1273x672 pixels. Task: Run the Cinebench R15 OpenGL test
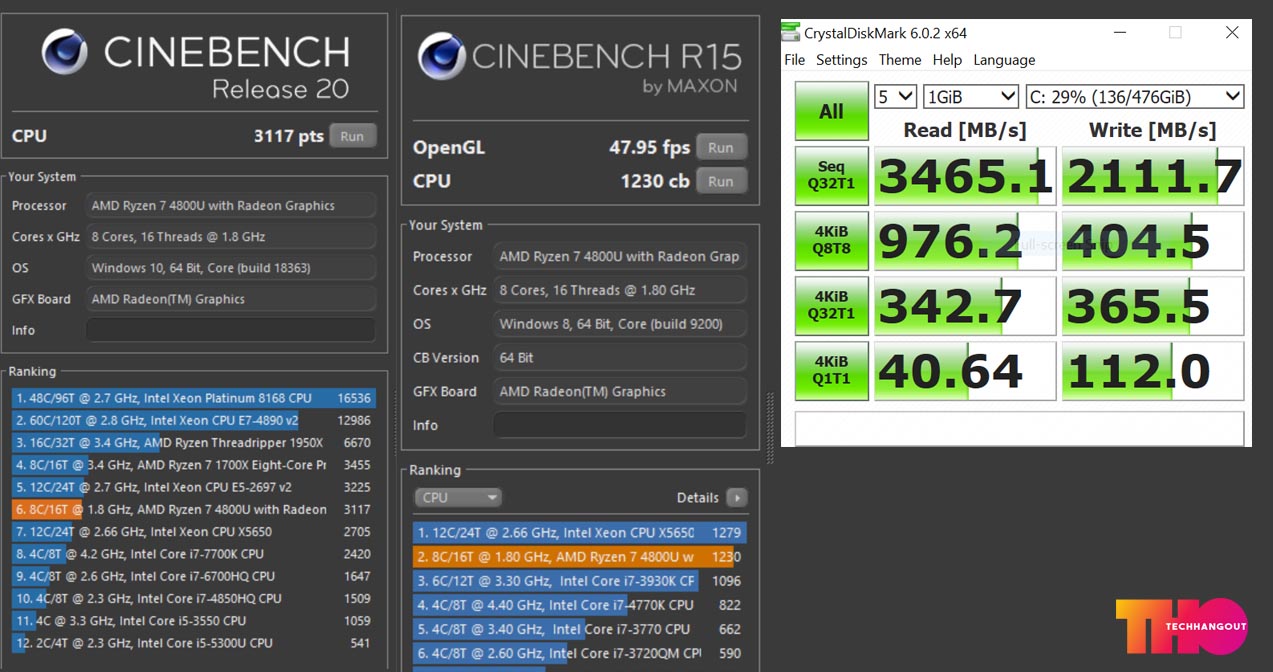[721, 147]
